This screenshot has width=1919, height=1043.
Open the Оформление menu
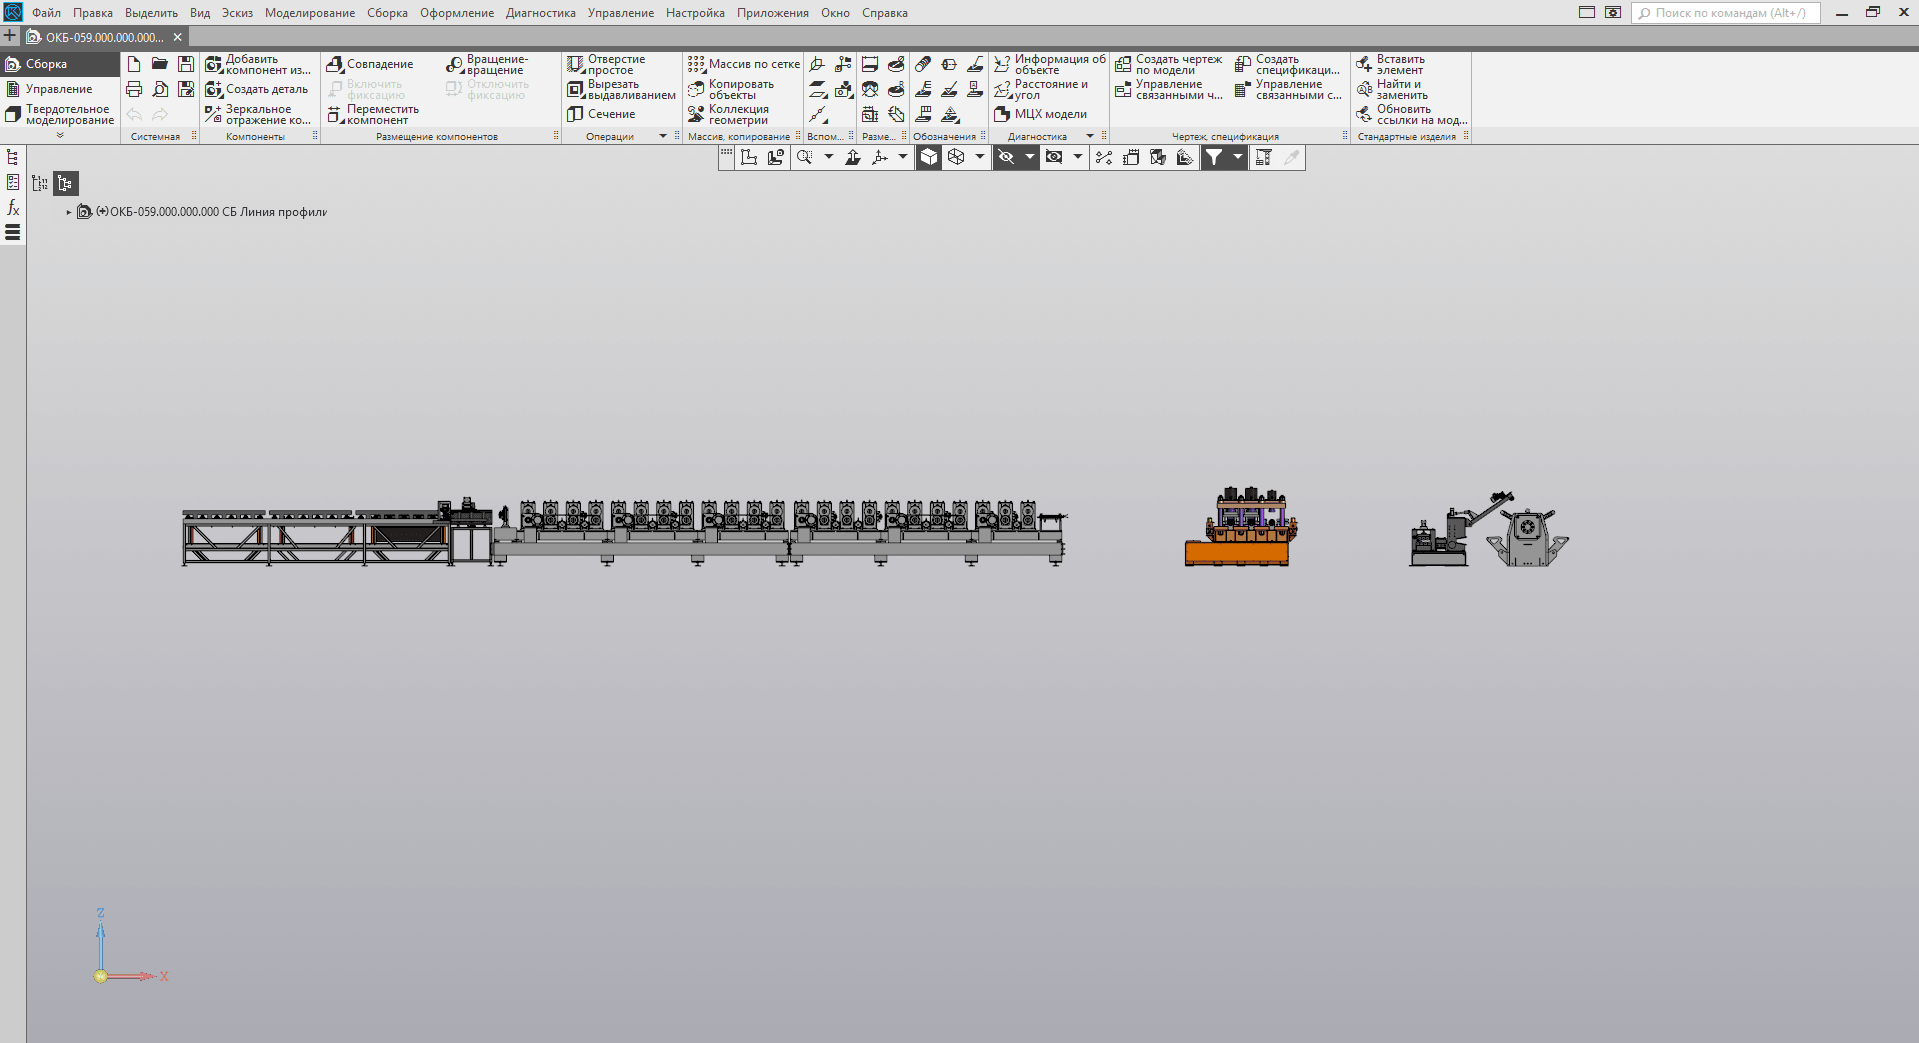tap(457, 13)
